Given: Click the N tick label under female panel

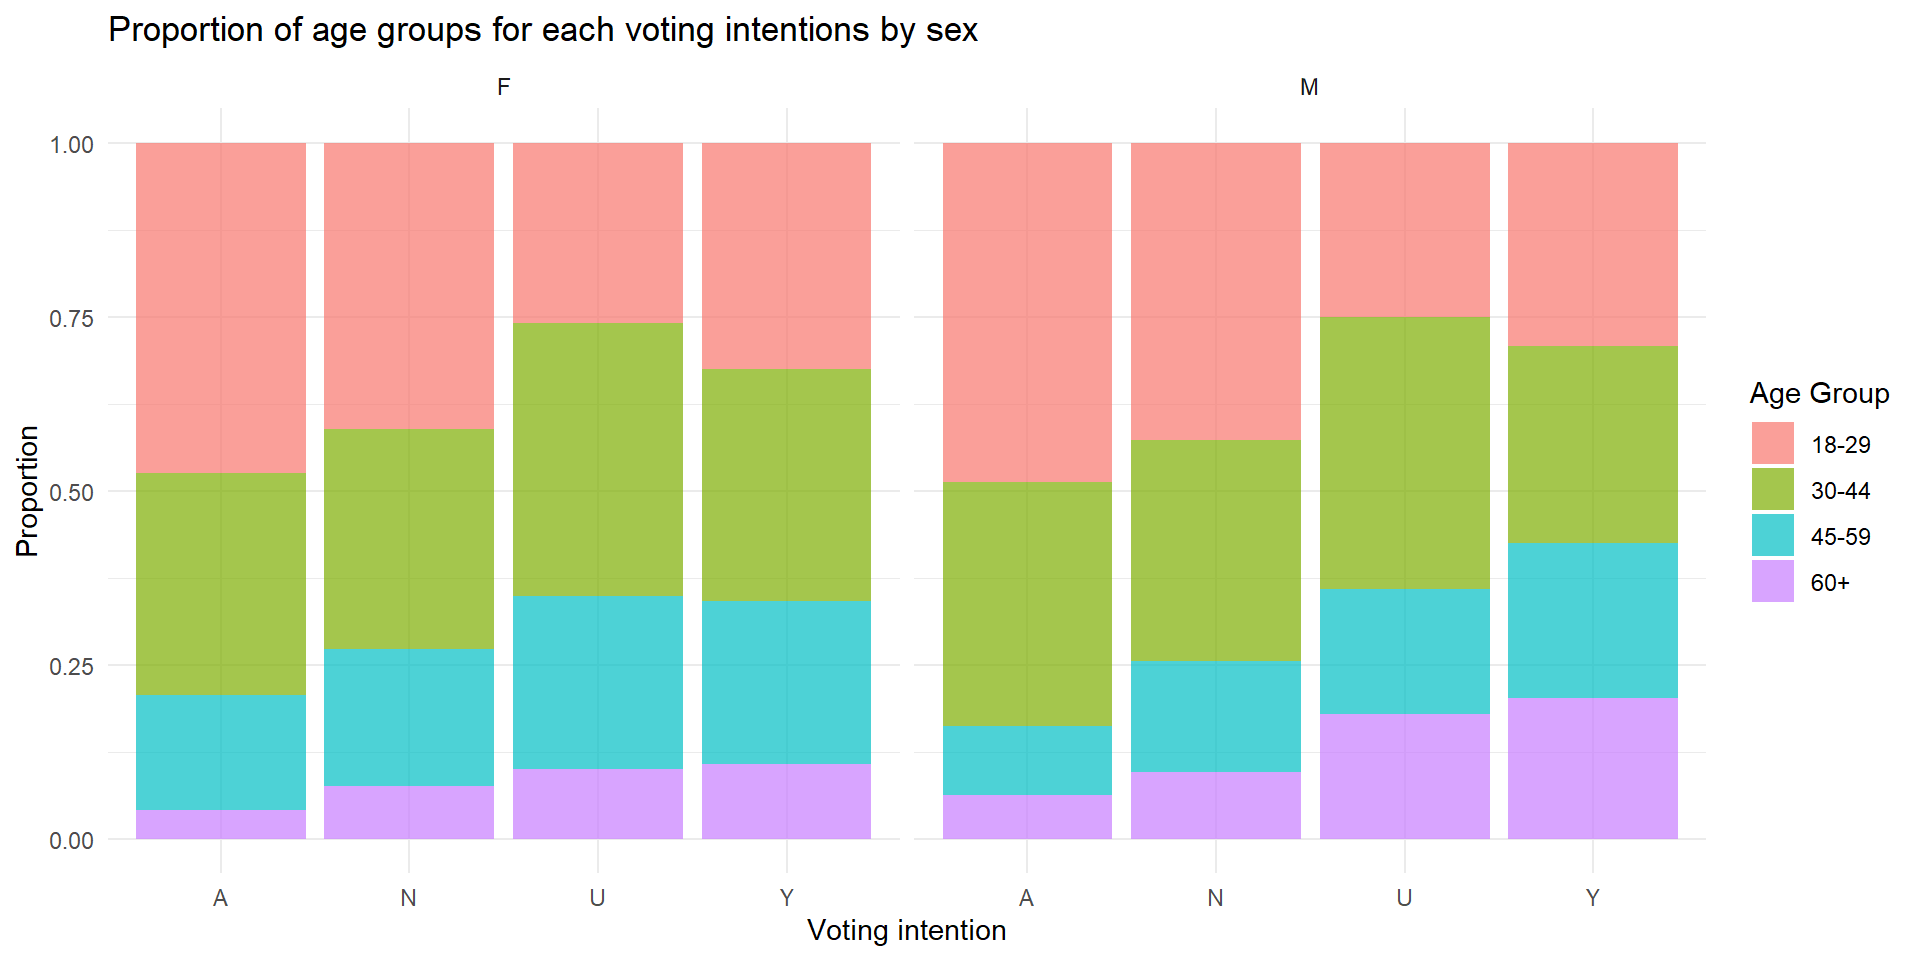Looking at the screenshot, I should click(x=408, y=898).
